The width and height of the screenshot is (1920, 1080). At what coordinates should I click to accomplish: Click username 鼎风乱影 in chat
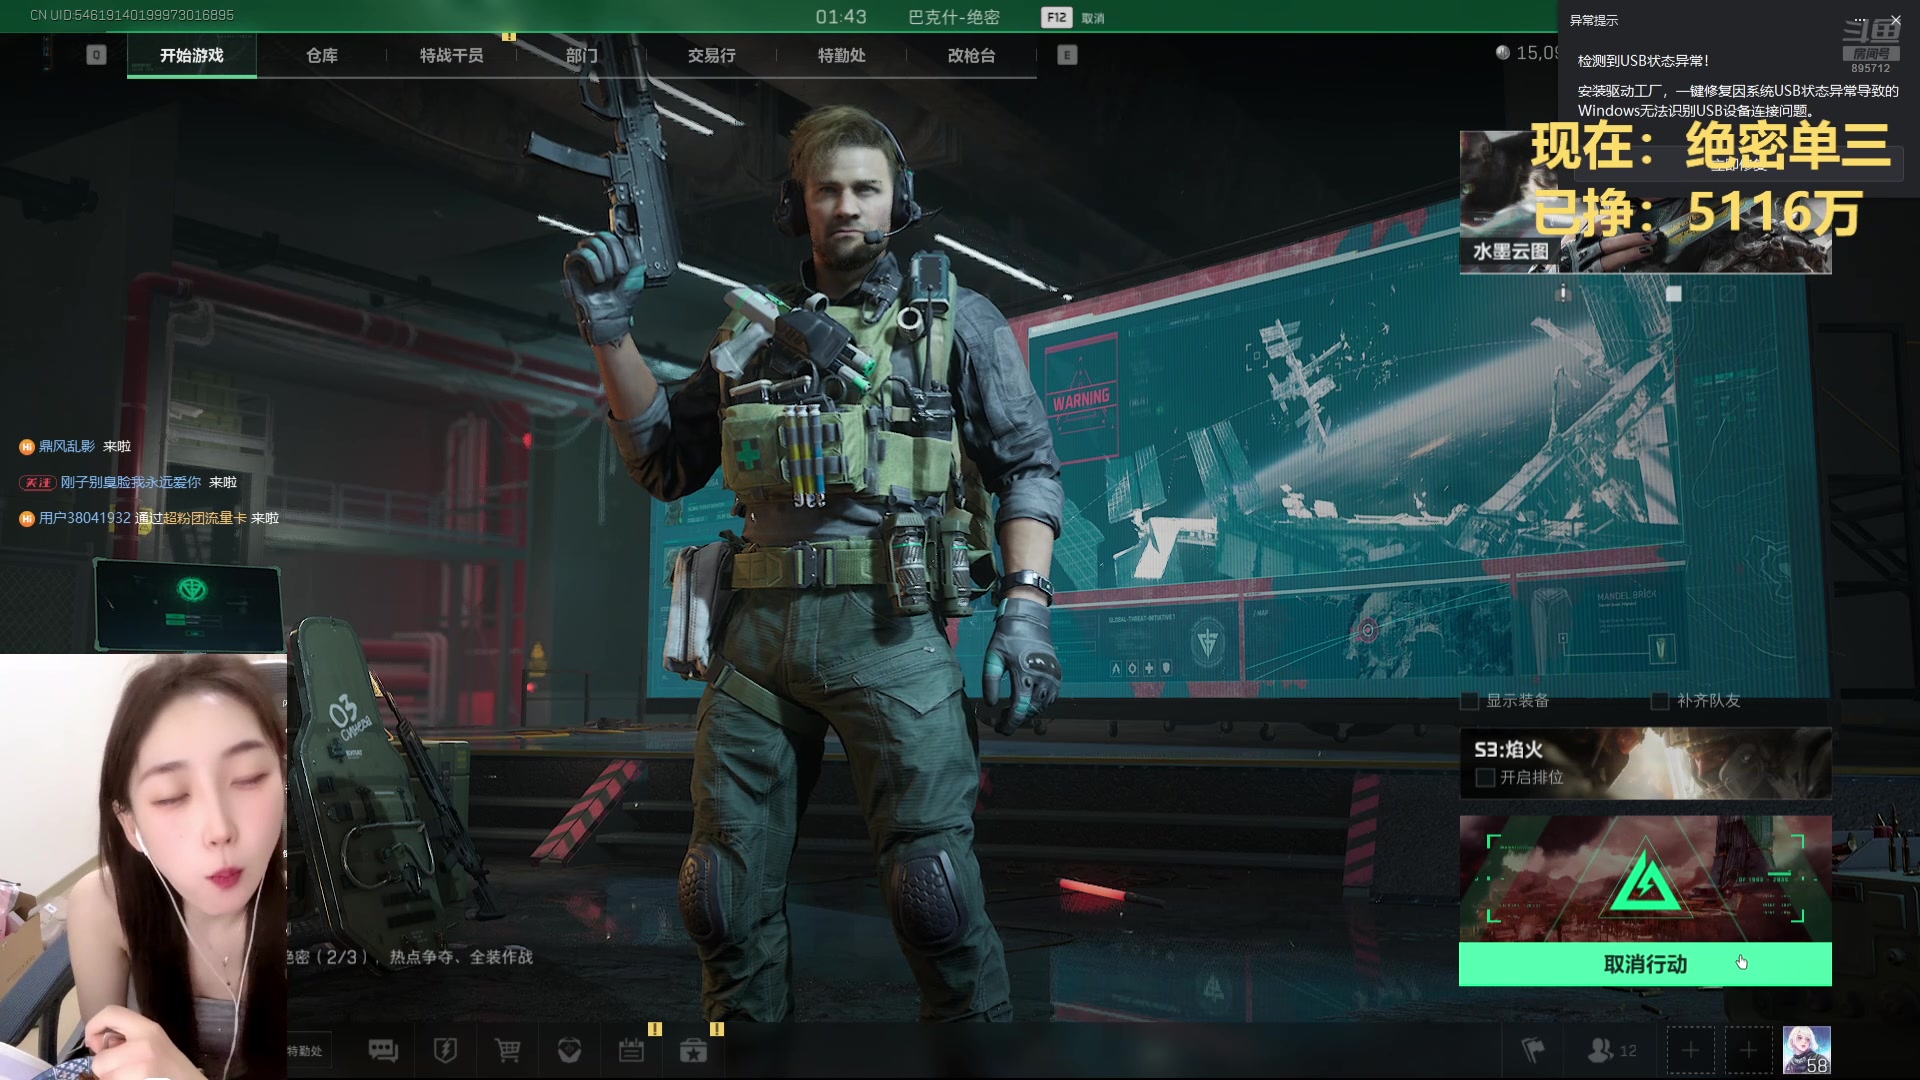[x=67, y=446]
